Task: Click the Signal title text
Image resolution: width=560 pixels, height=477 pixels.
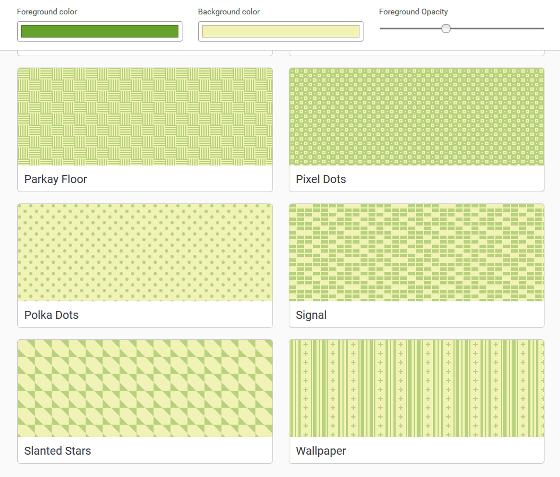Action: pos(311,315)
